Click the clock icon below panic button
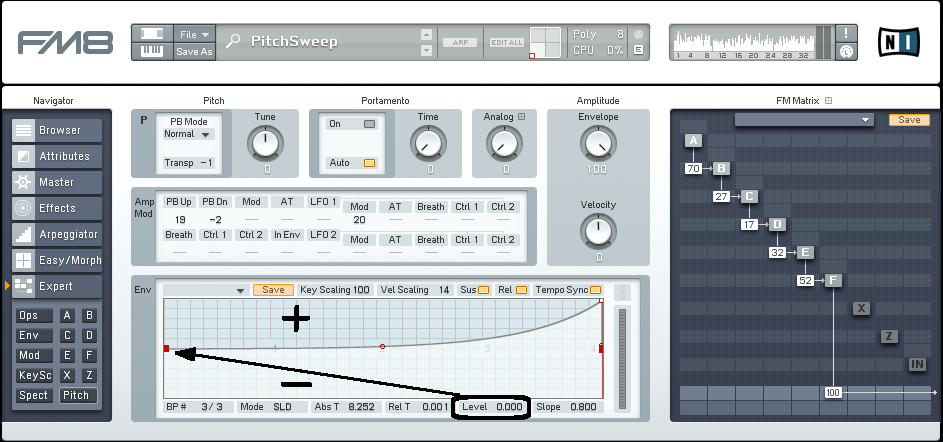Image resolution: width=943 pixels, height=442 pixels. tap(846, 52)
